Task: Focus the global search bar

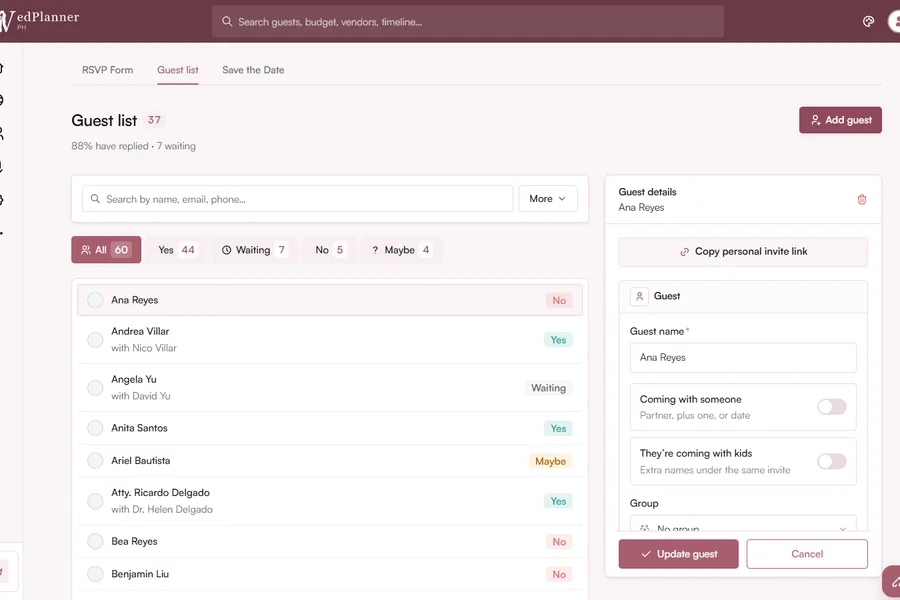Action: [x=468, y=22]
